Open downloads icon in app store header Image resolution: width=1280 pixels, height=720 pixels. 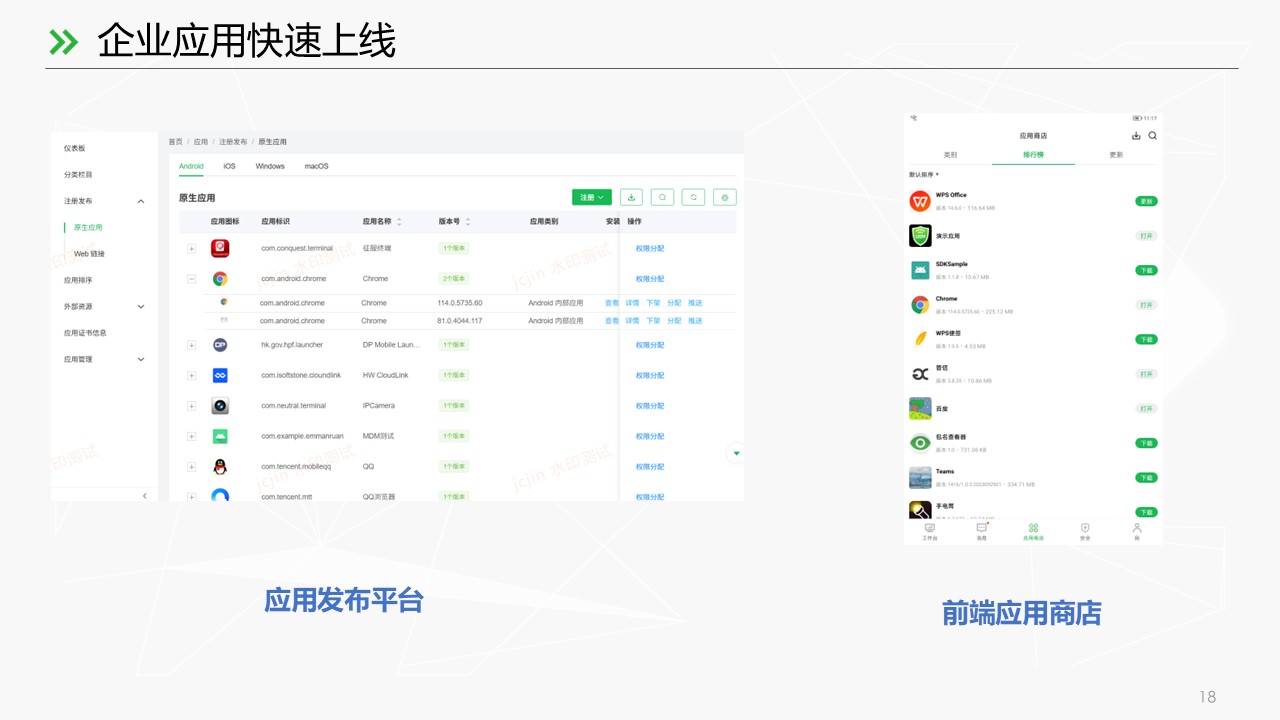click(1136, 136)
